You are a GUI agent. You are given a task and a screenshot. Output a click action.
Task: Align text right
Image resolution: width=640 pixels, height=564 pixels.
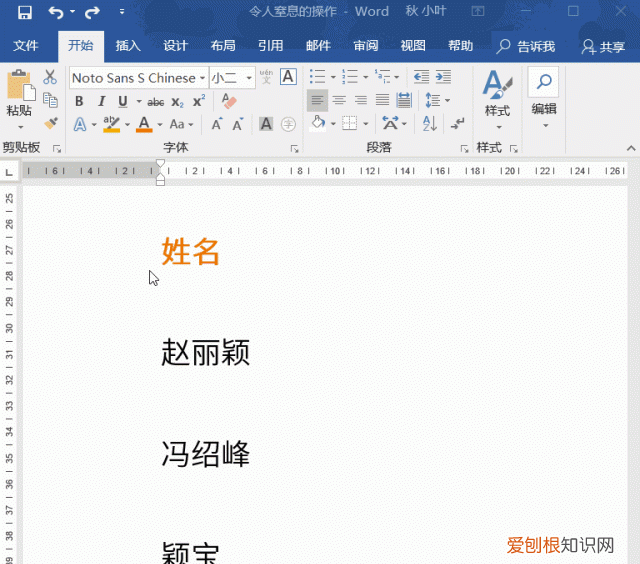pyautogui.click(x=360, y=100)
